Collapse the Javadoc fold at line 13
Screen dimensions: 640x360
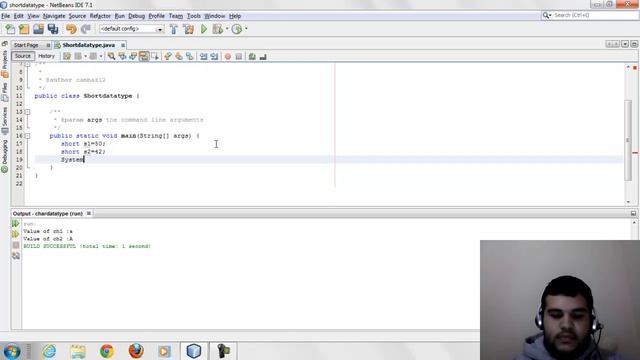tap(27, 111)
